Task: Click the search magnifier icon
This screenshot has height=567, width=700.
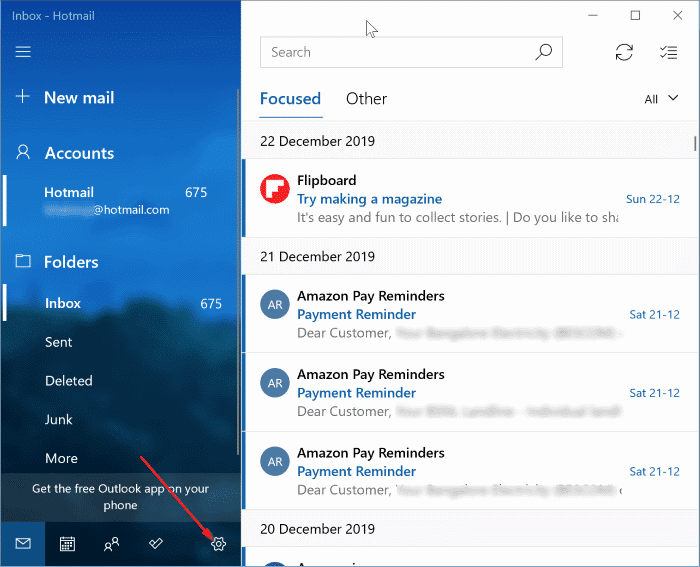Action: [543, 52]
